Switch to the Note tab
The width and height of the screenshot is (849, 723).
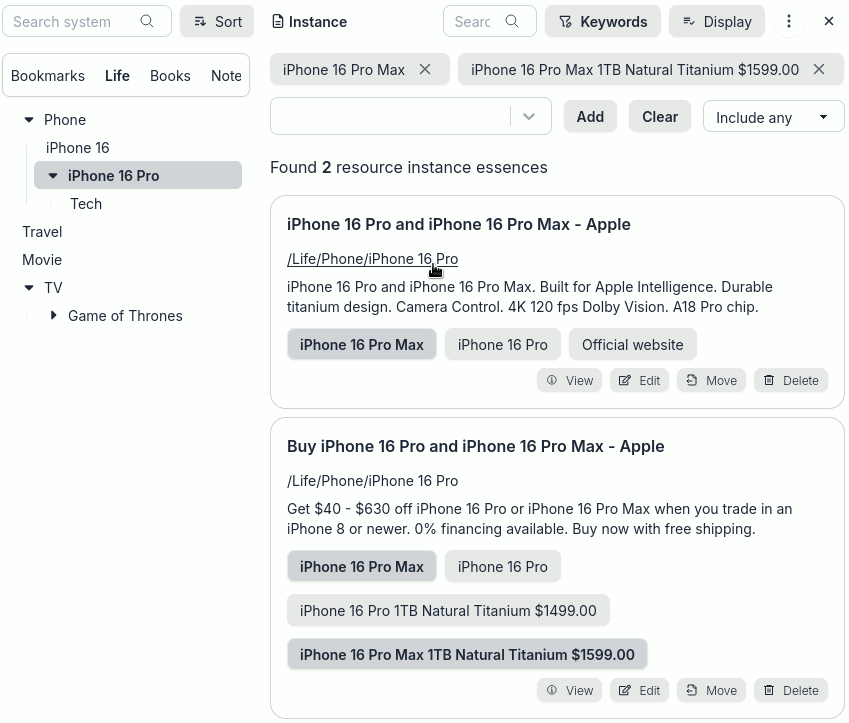point(226,75)
